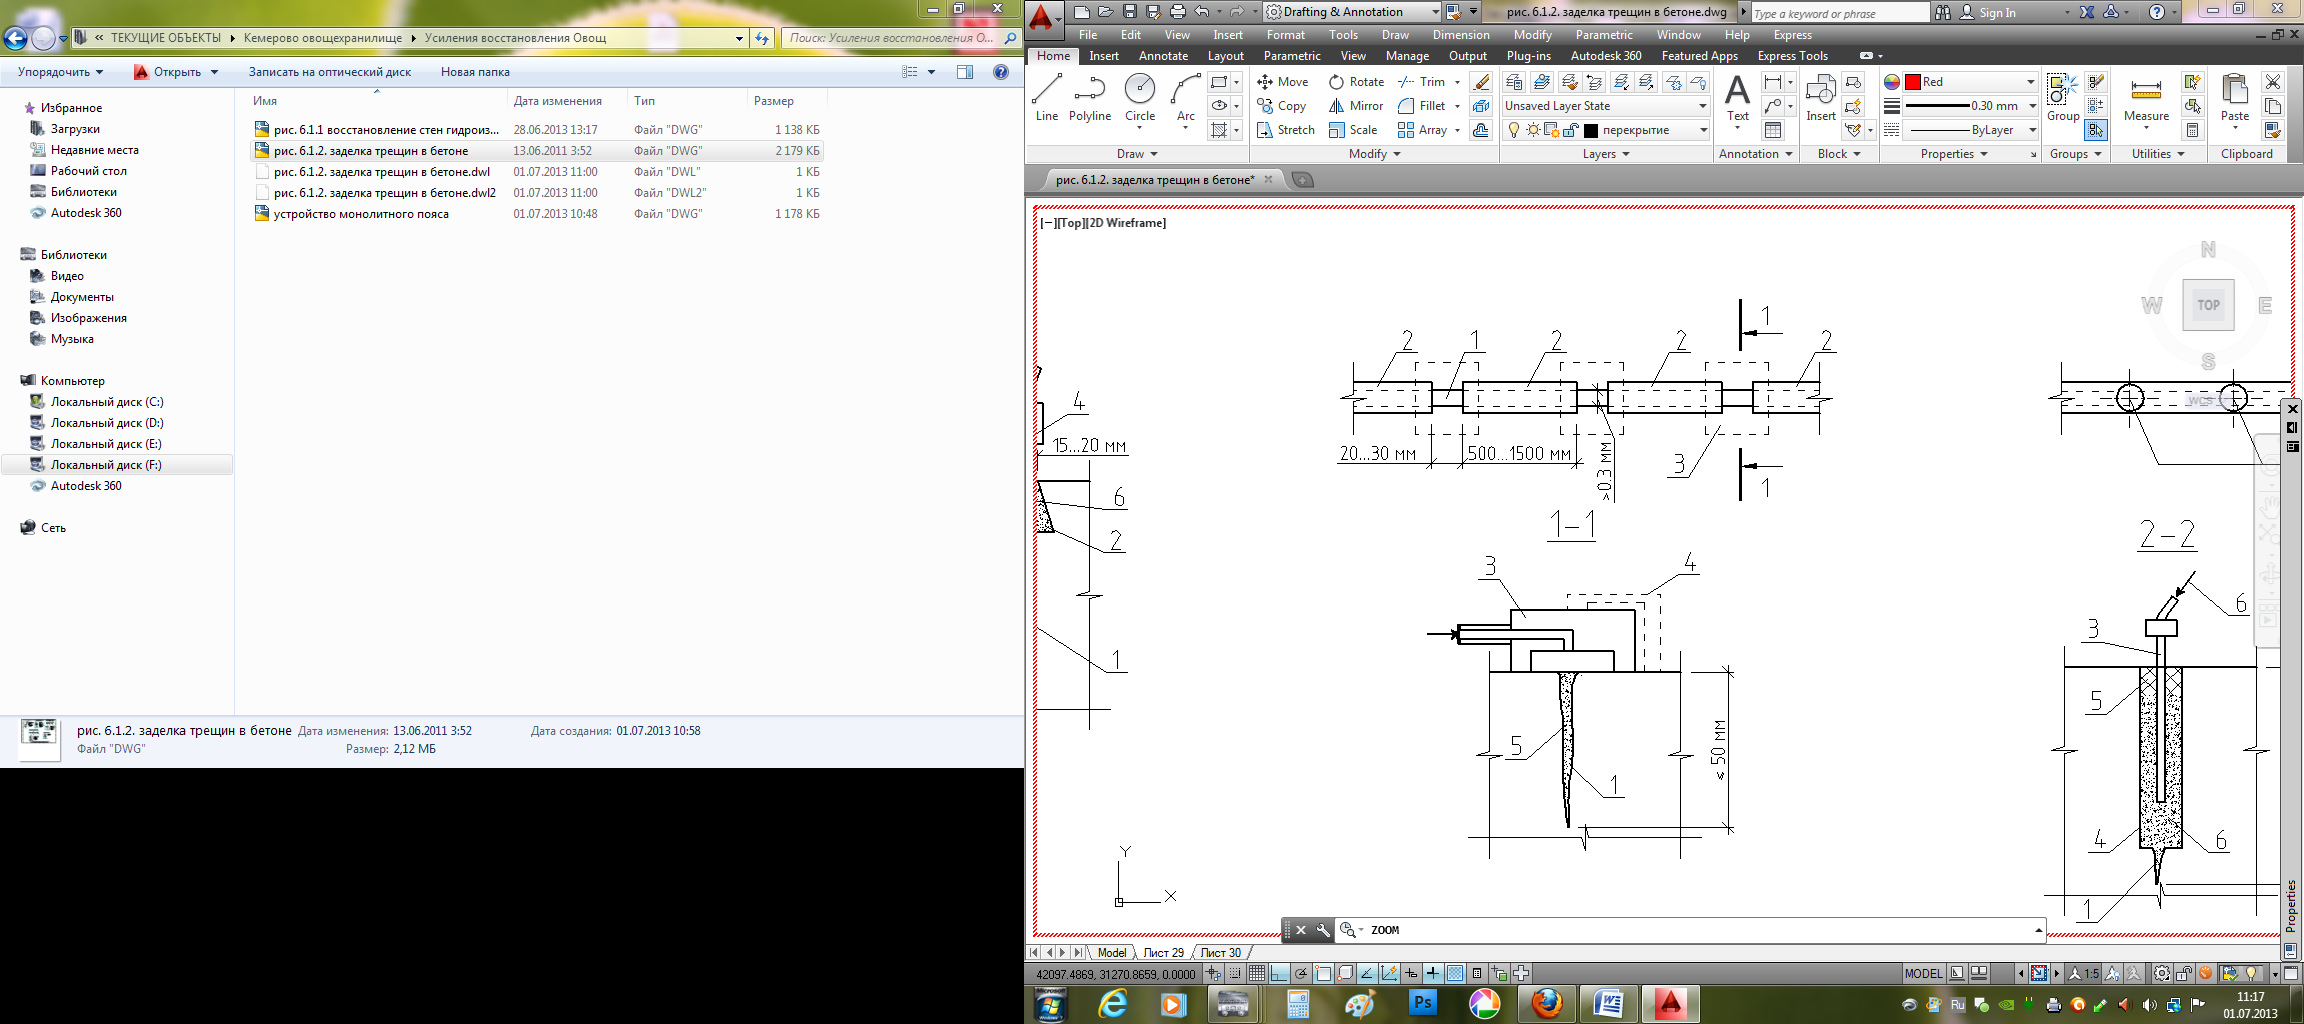Click the Insert block tool
This screenshot has width=2304, height=1024.
(1820, 98)
